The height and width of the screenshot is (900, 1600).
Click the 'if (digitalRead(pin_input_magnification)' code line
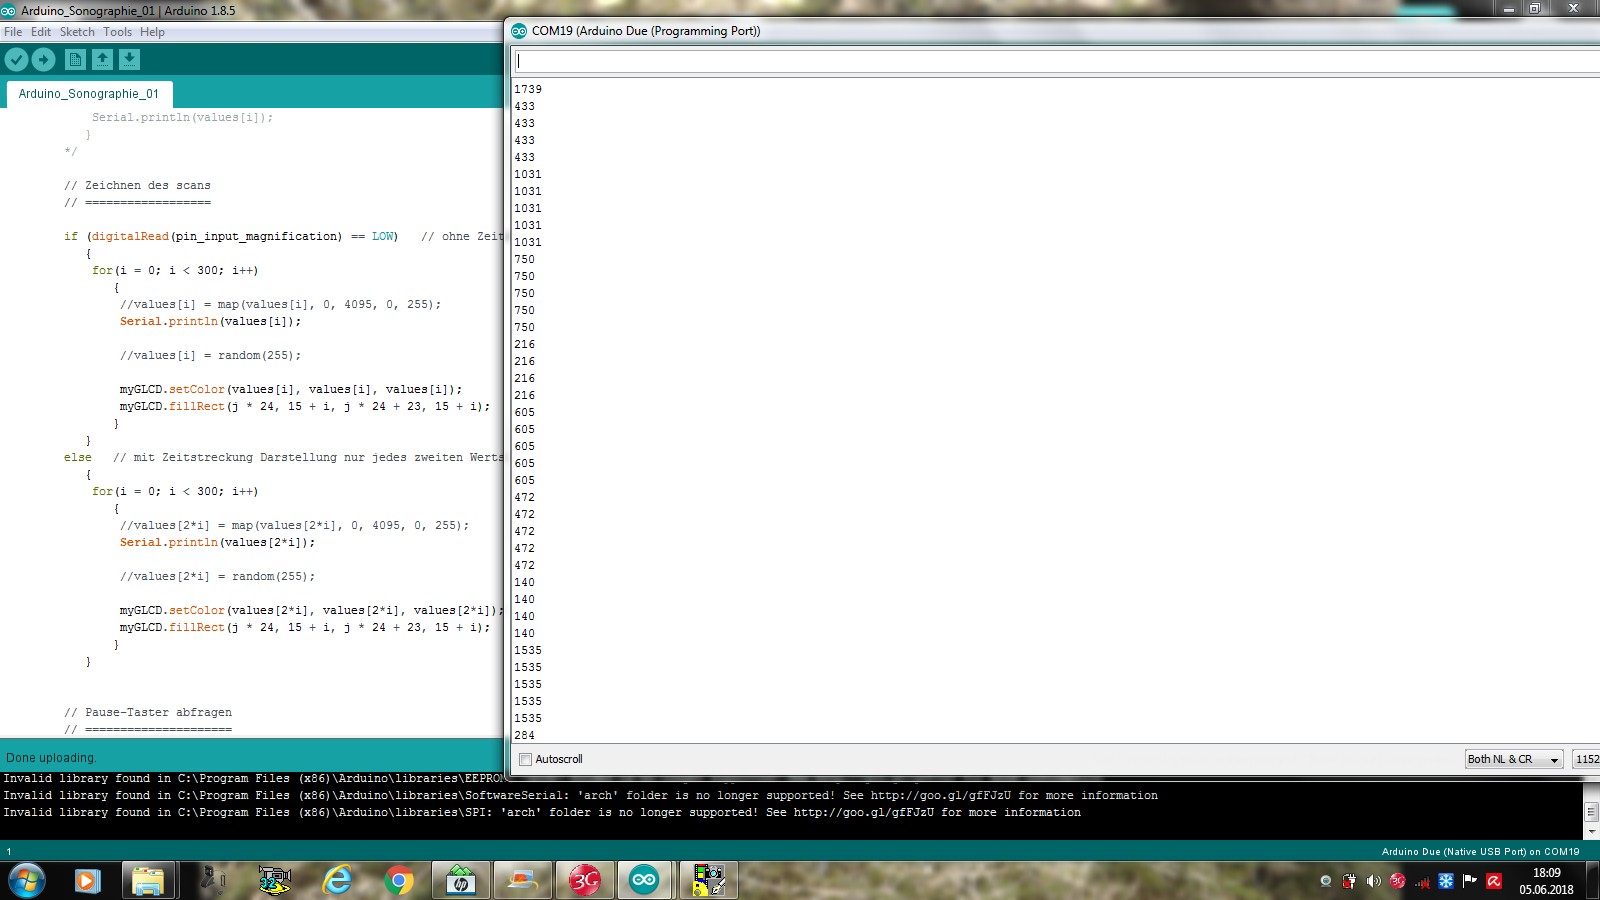point(283,236)
